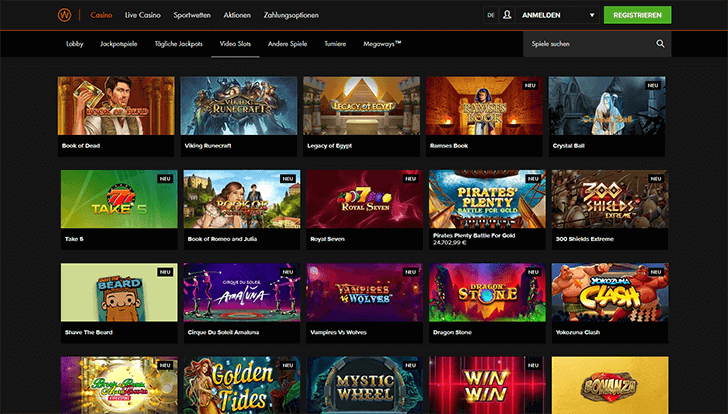Viewport: 728px width, 414px height.
Task: Open Book of Romeo and Julia thumbnail
Action: [242, 199]
